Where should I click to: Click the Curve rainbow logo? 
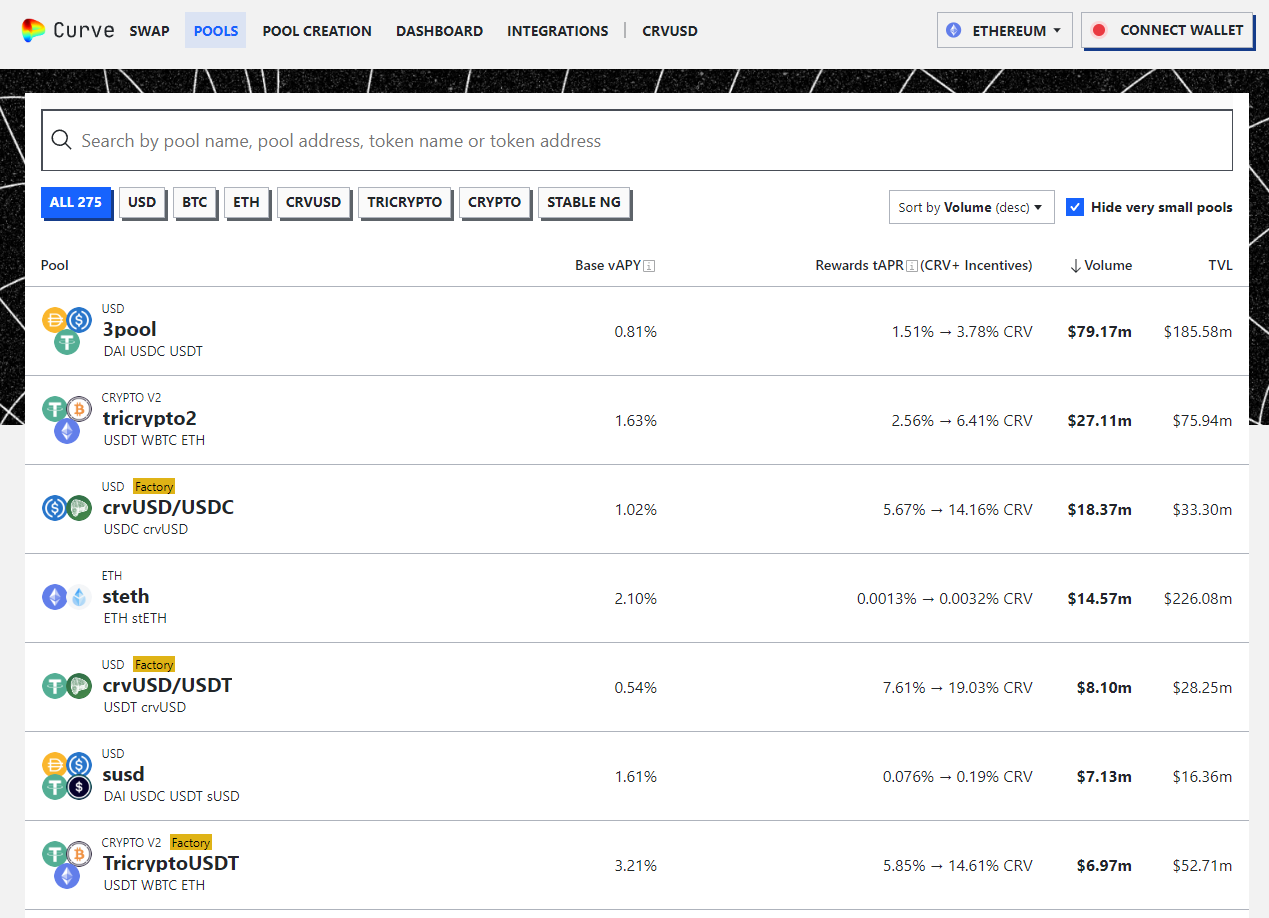34,31
